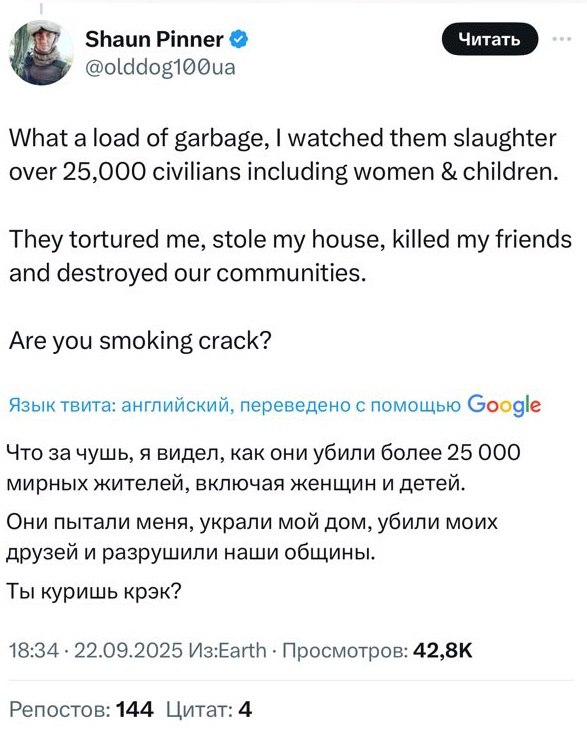This screenshot has width=587, height=729.
Task: Click the 'Are you smoking crack?' line
Action: point(140,342)
